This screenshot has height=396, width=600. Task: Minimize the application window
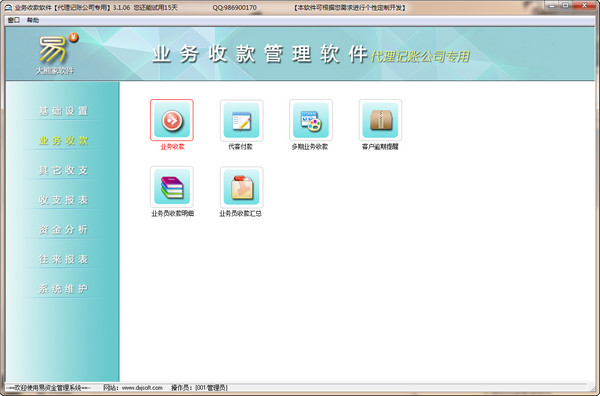(x=552, y=6)
